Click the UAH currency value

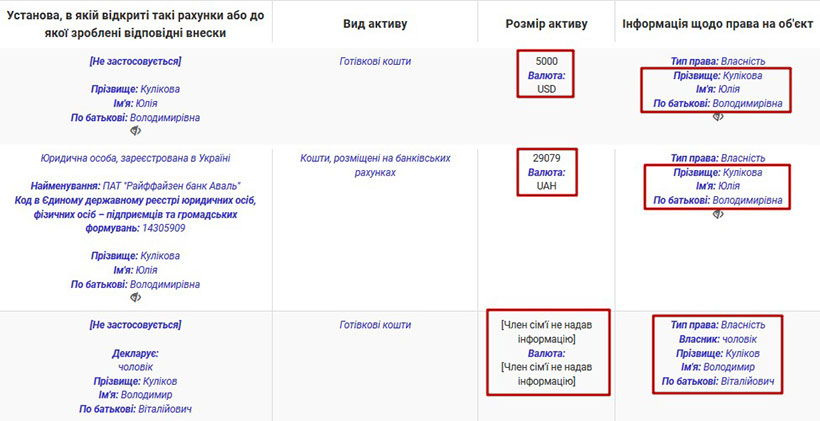point(546,186)
